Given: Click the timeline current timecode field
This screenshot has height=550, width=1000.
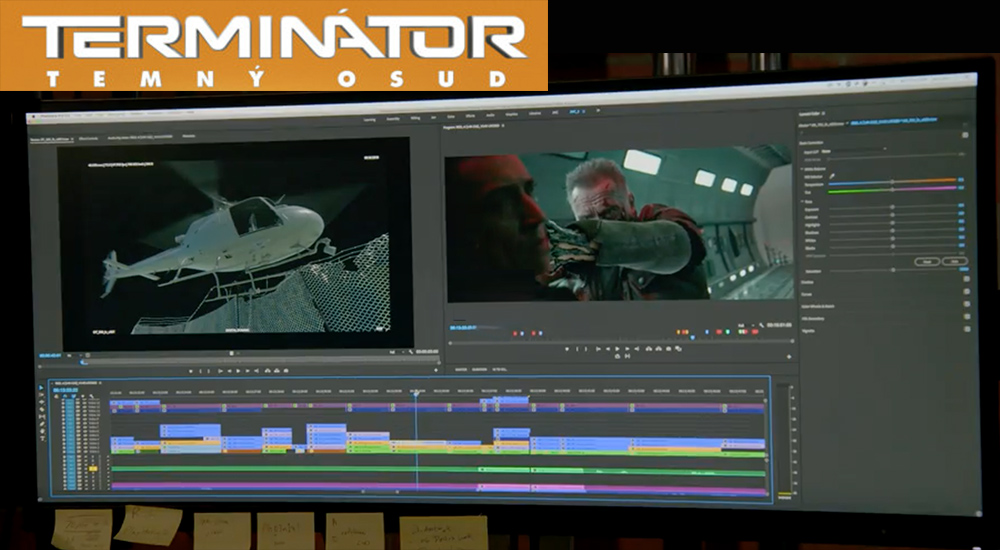Looking at the screenshot, I should pos(65,390).
